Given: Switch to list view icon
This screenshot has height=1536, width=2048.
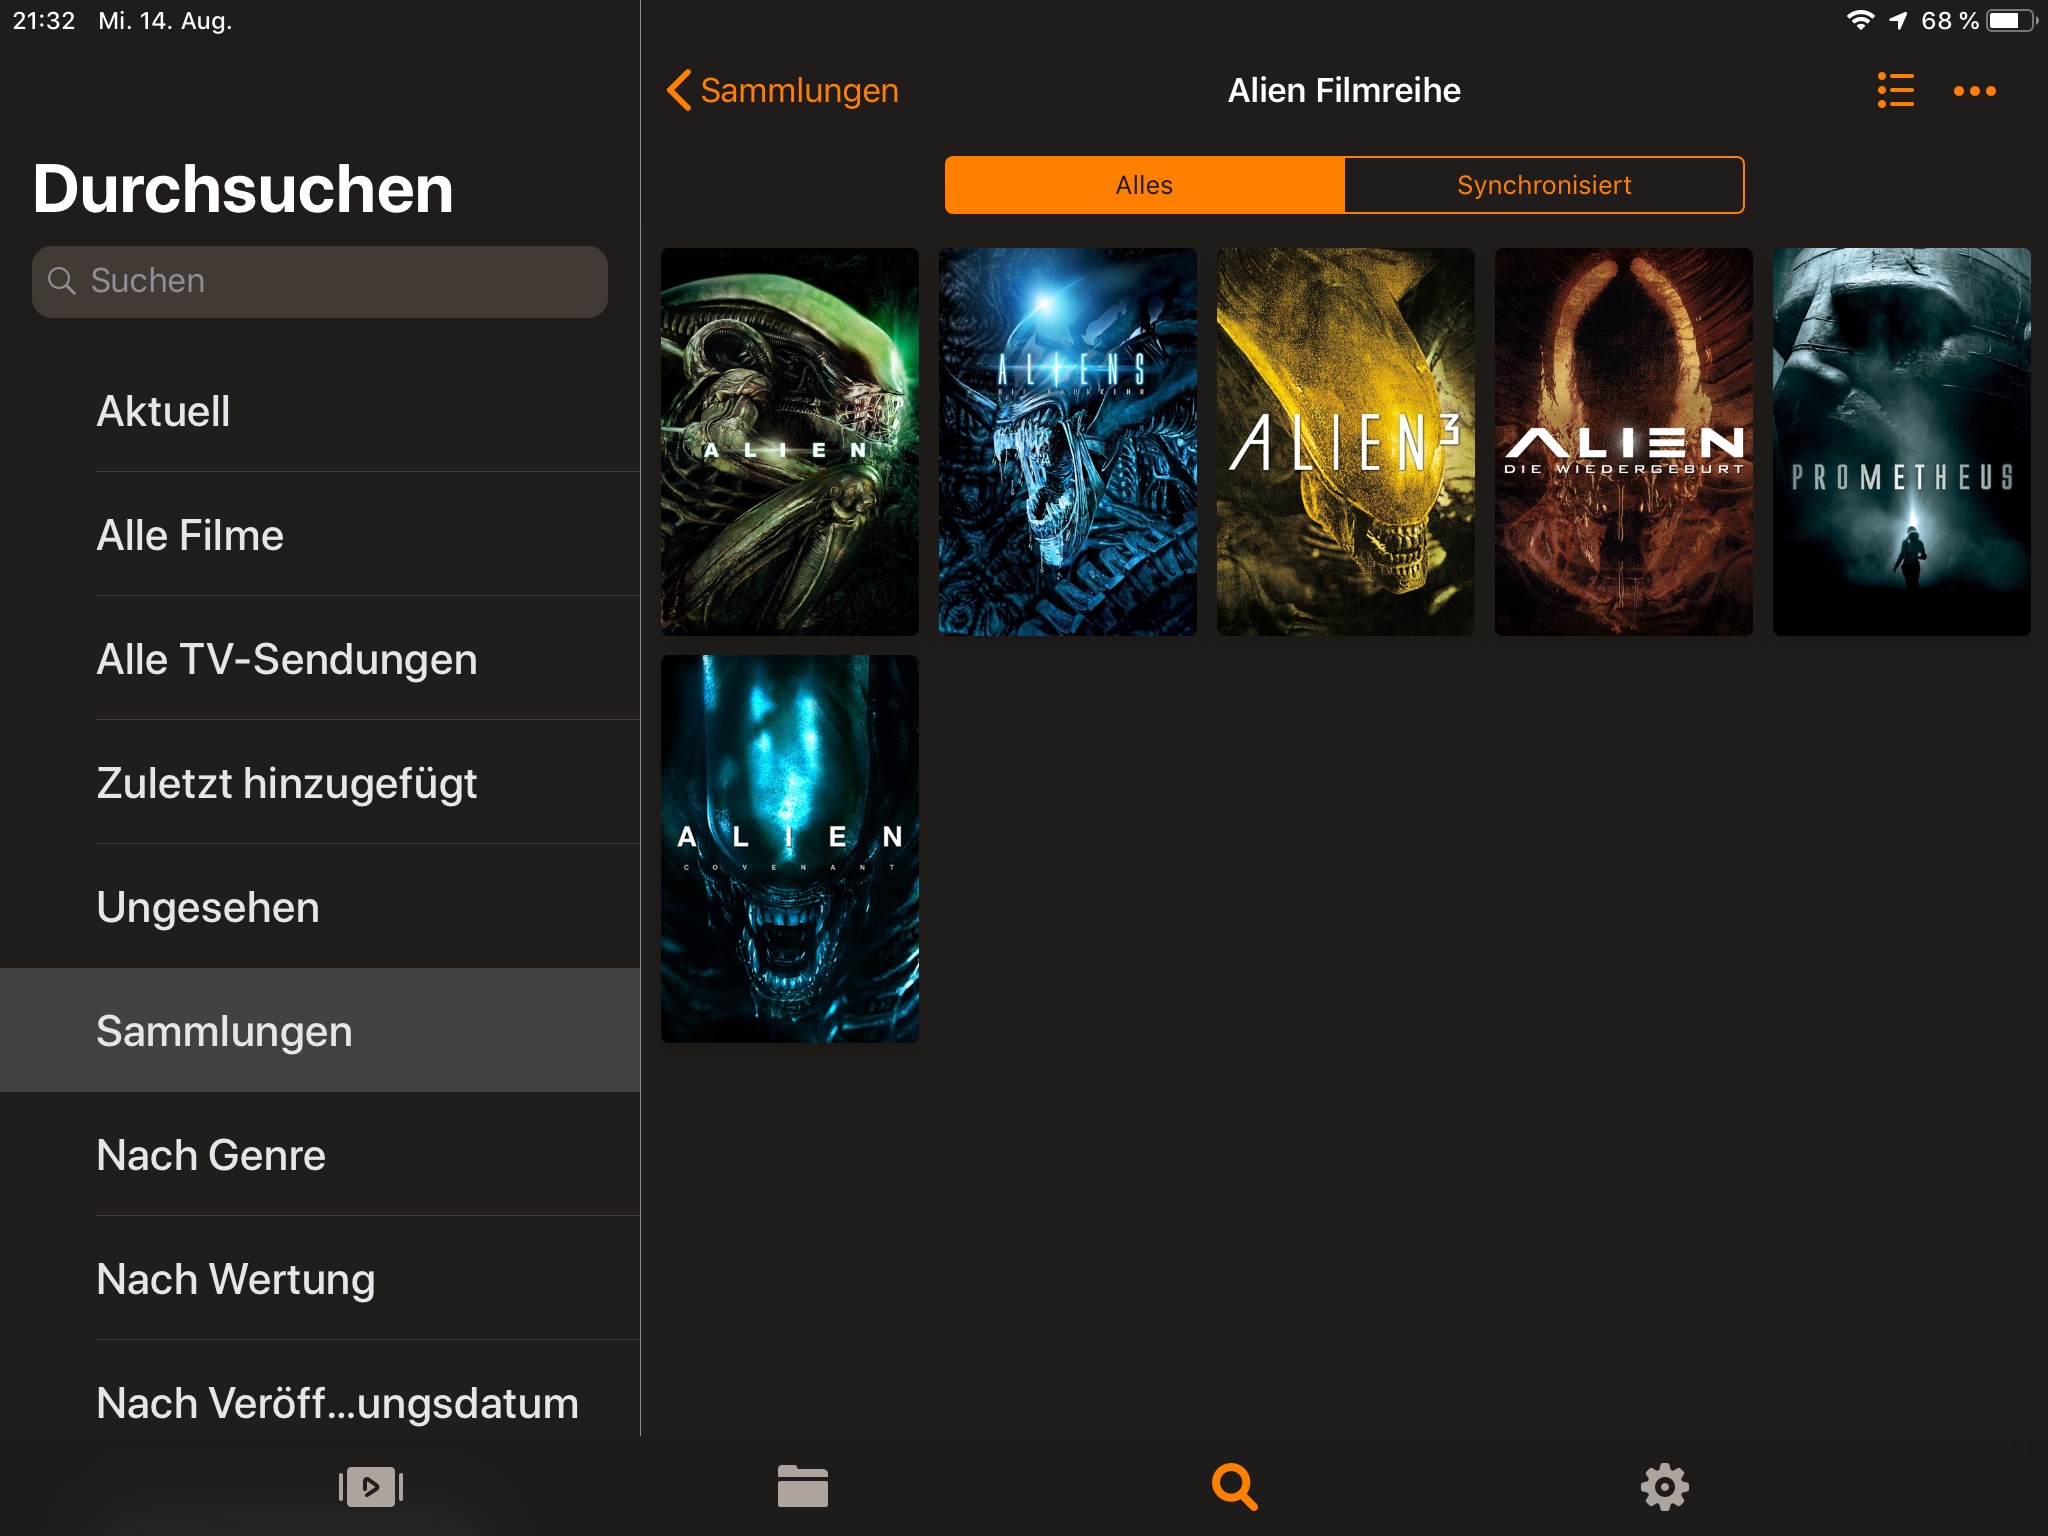Looking at the screenshot, I should (1895, 90).
